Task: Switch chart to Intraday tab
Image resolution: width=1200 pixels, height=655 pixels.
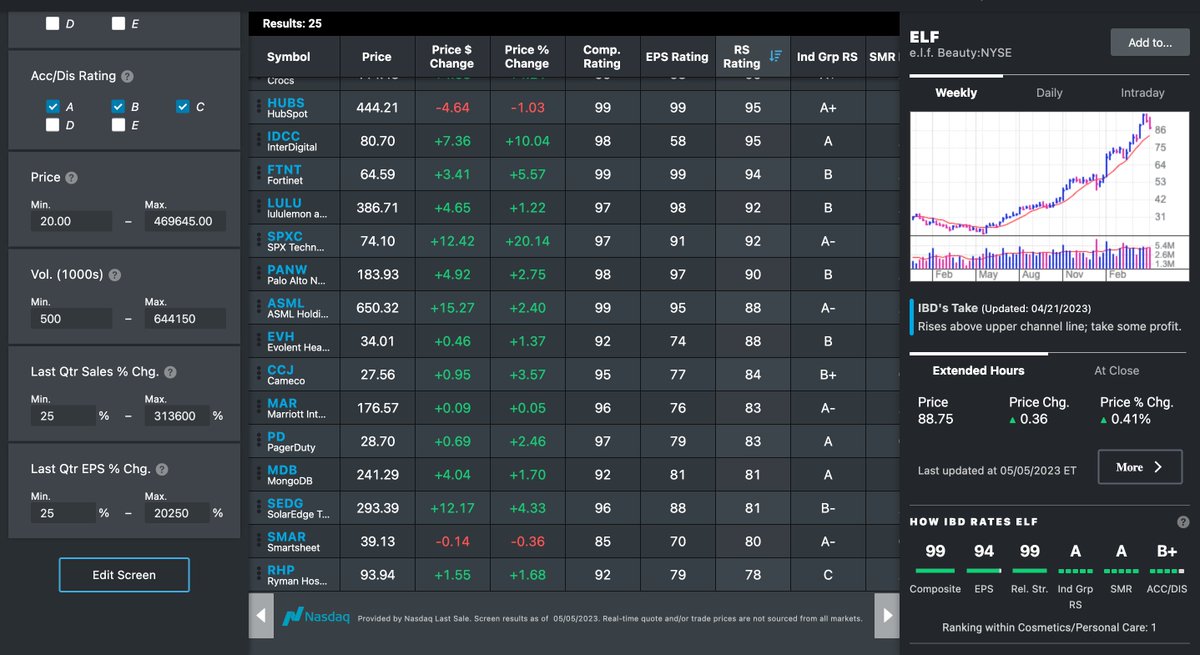Action: click(1142, 92)
